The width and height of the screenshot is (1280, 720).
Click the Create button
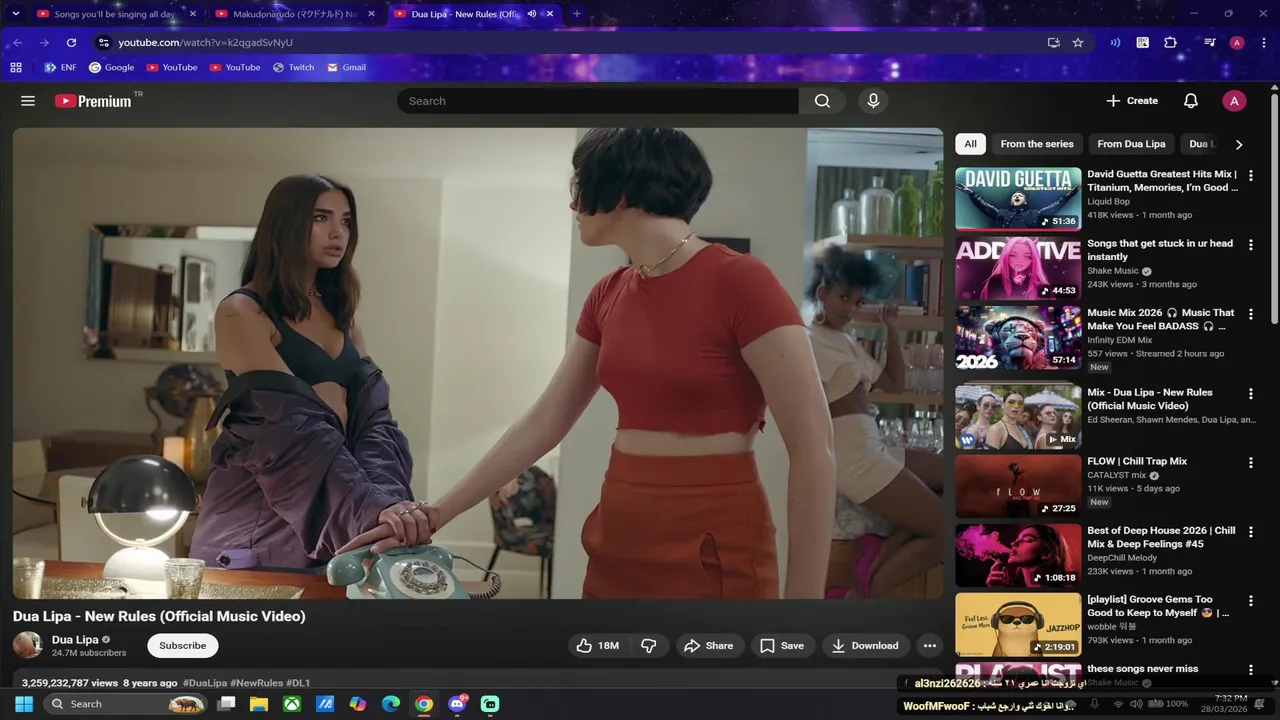click(x=1132, y=101)
